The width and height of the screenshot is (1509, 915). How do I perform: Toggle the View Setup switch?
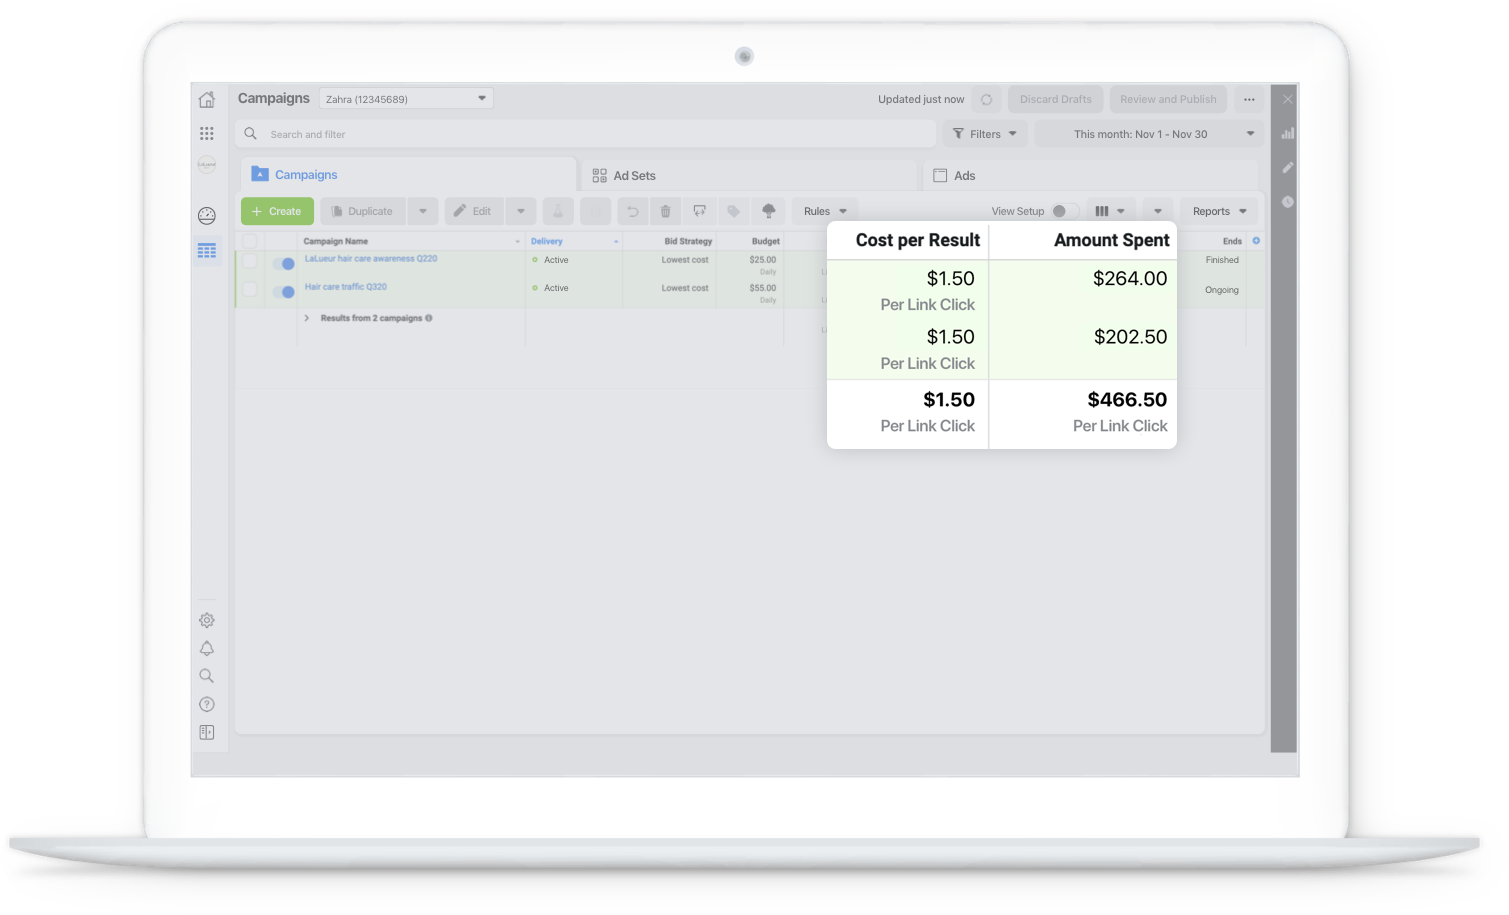pos(1064,211)
